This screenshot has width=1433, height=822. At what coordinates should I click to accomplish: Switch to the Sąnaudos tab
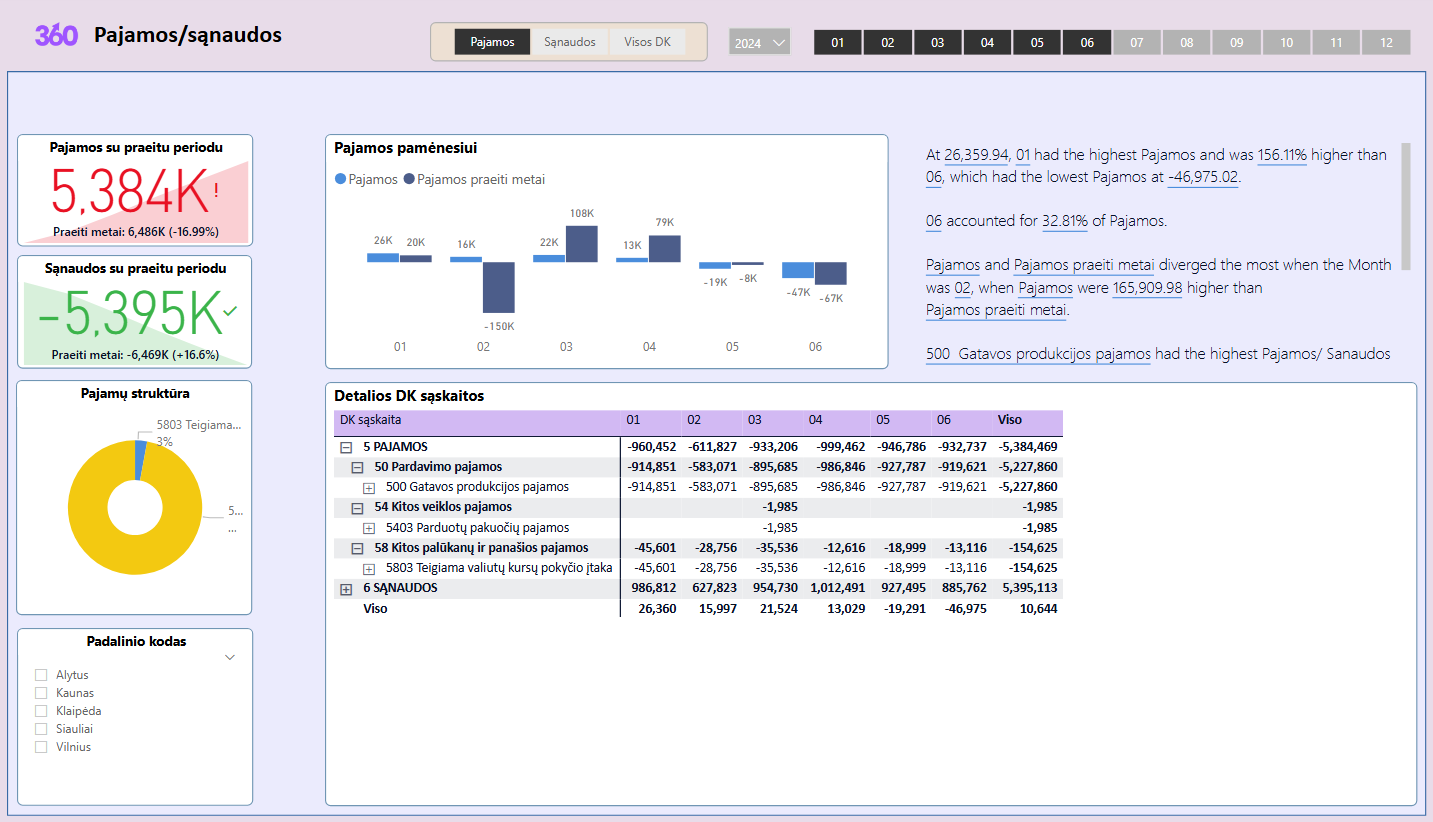pos(570,42)
